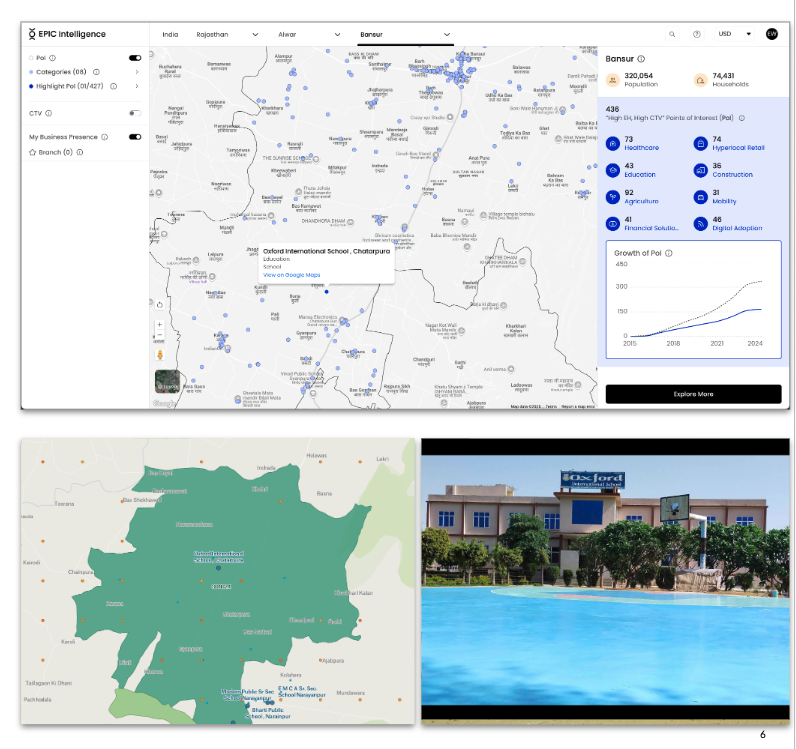Click the highlighted Oxford International School map dot
Image resolution: width=796 pixels, height=749 pixels.
click(x=326, y=292)
